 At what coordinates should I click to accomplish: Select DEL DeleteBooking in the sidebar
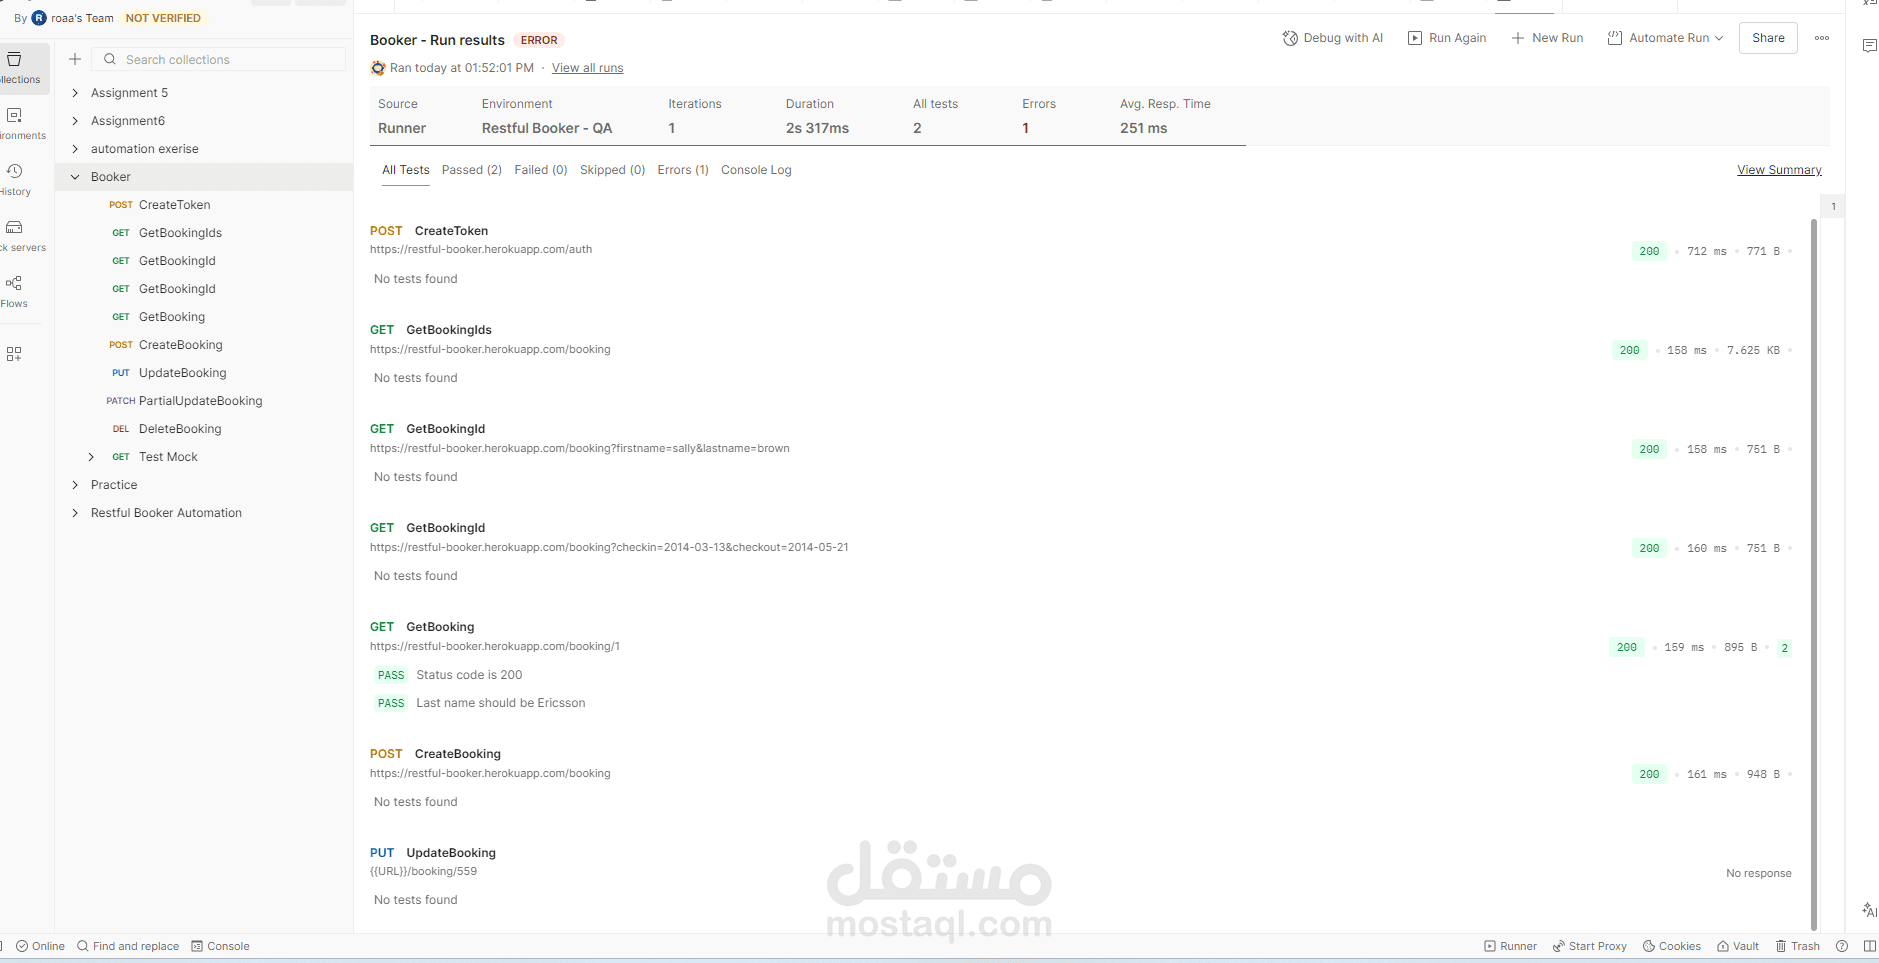204,429
